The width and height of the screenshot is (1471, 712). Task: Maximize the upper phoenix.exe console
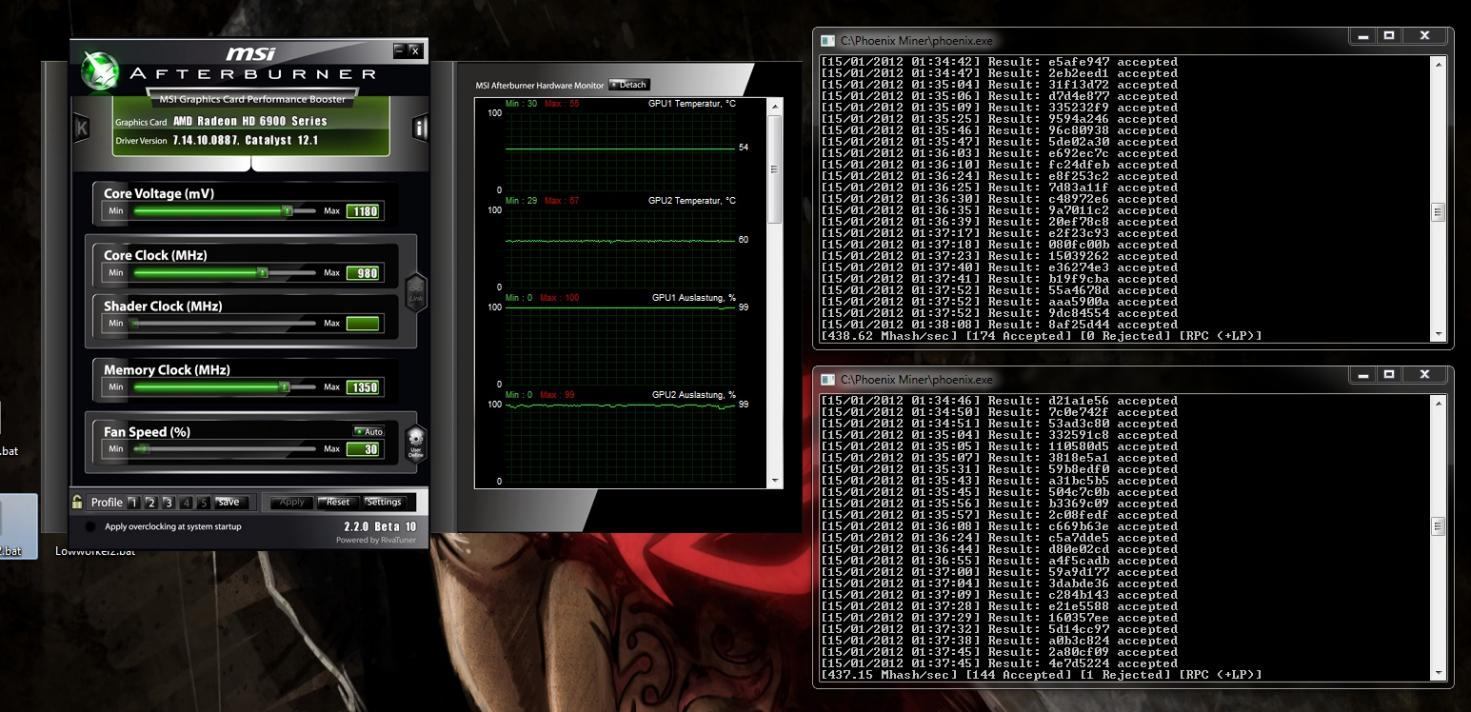click(1388, 37)
